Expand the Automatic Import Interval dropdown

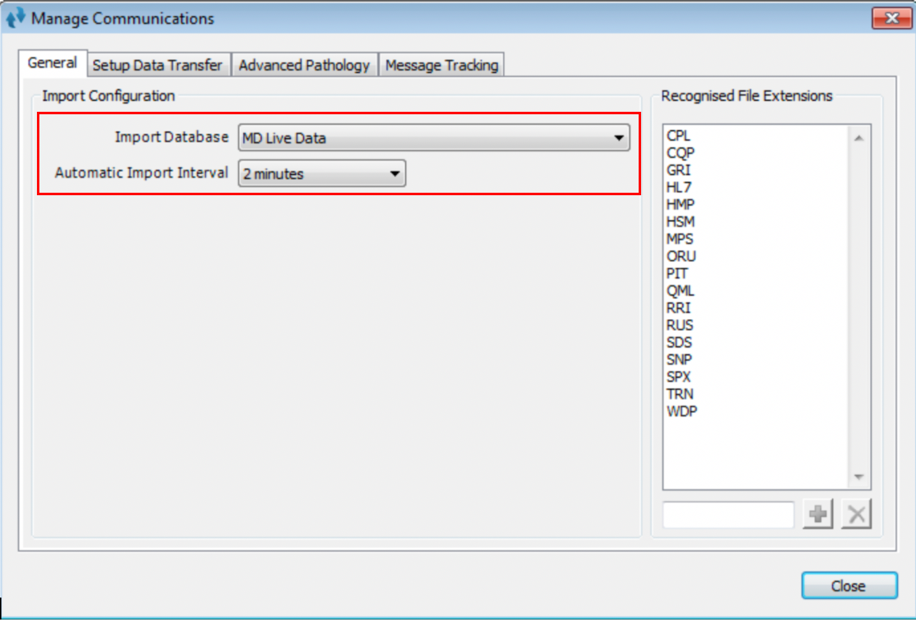(x=321, y=174)
